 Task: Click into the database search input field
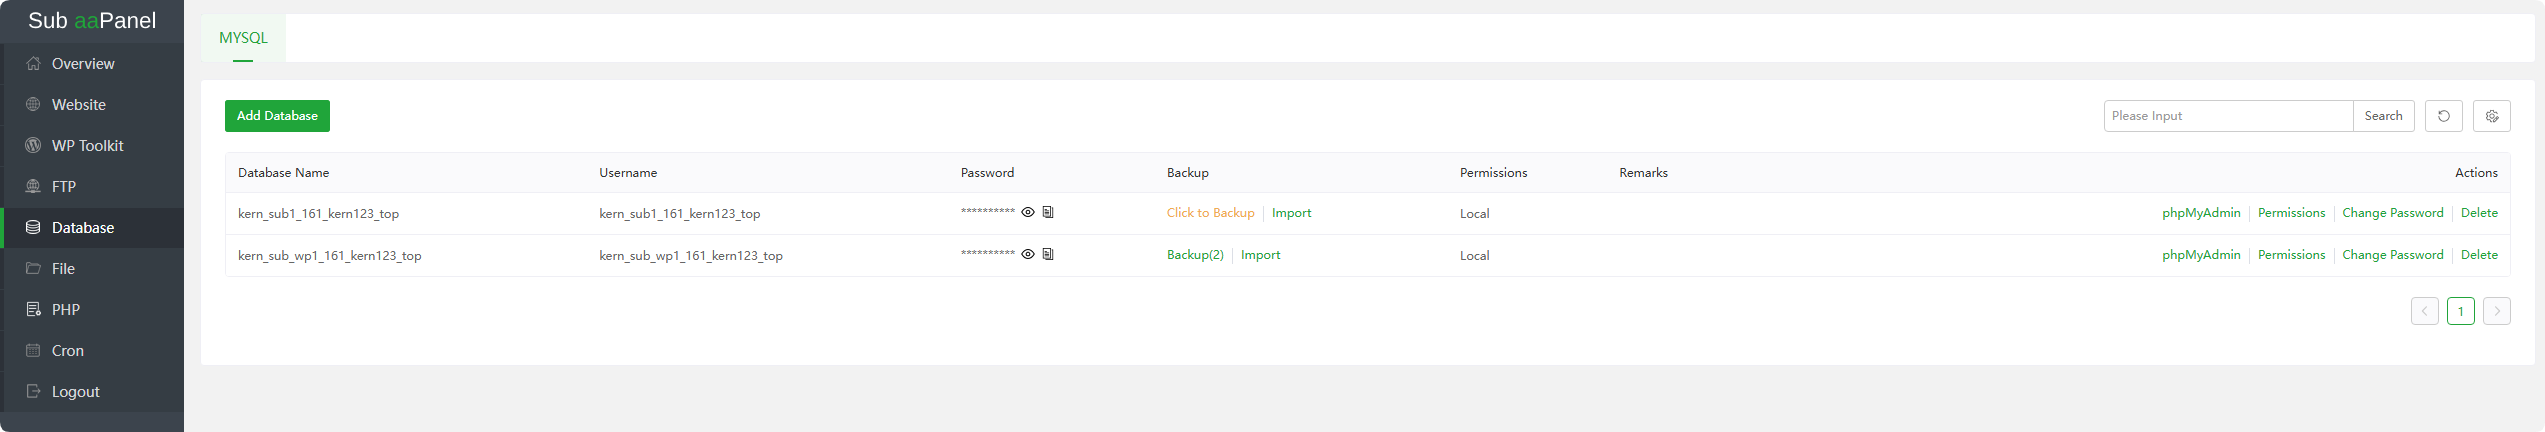pyautogui.click(x=2227, y=116)
